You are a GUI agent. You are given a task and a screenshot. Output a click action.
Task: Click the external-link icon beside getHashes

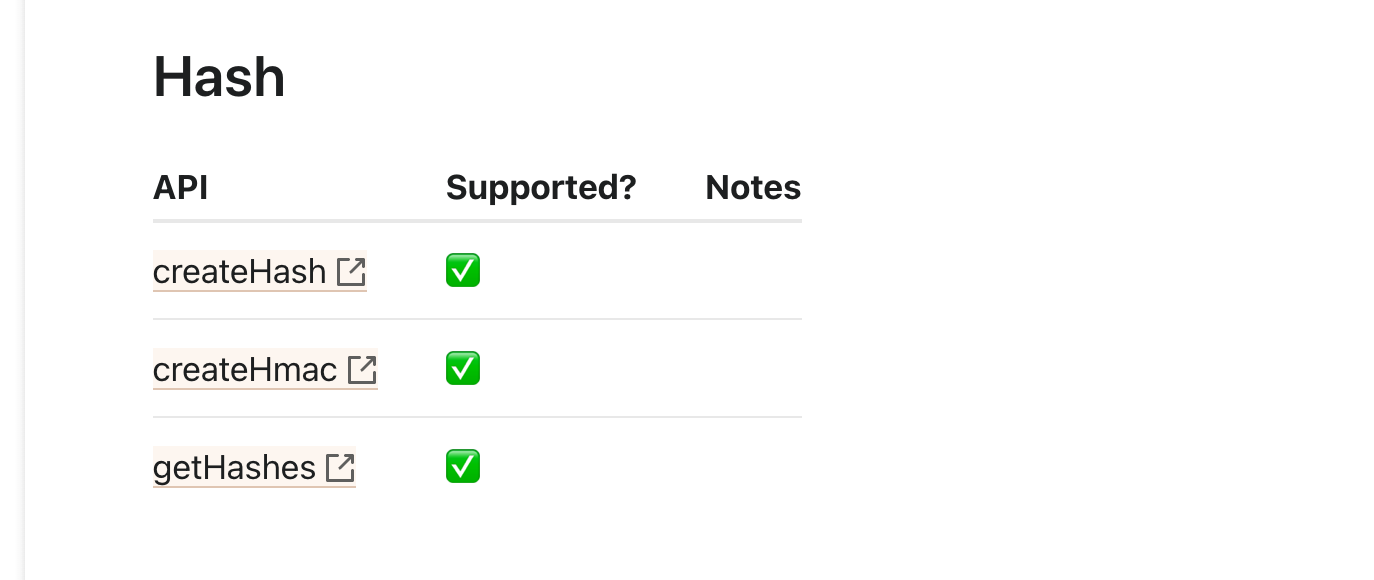coord(341,467)
